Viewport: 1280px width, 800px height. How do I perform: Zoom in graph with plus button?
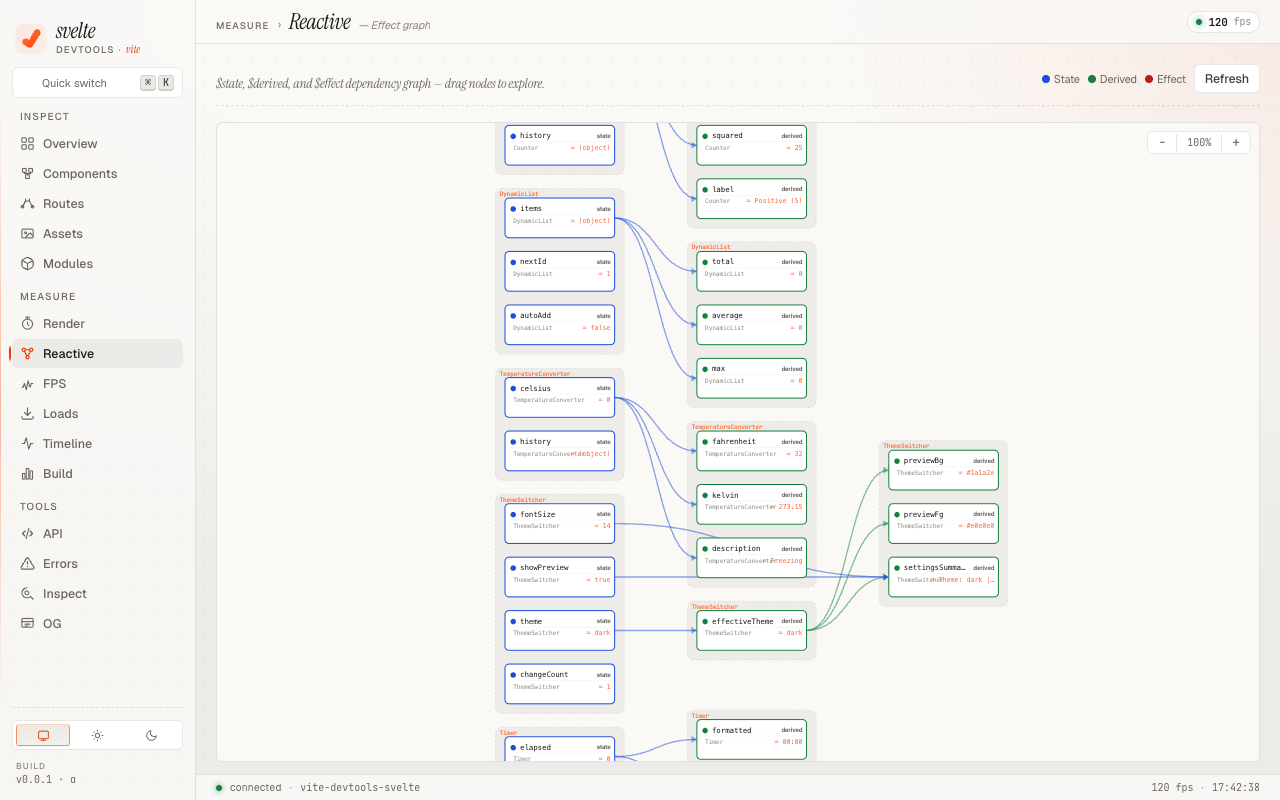1236,143
